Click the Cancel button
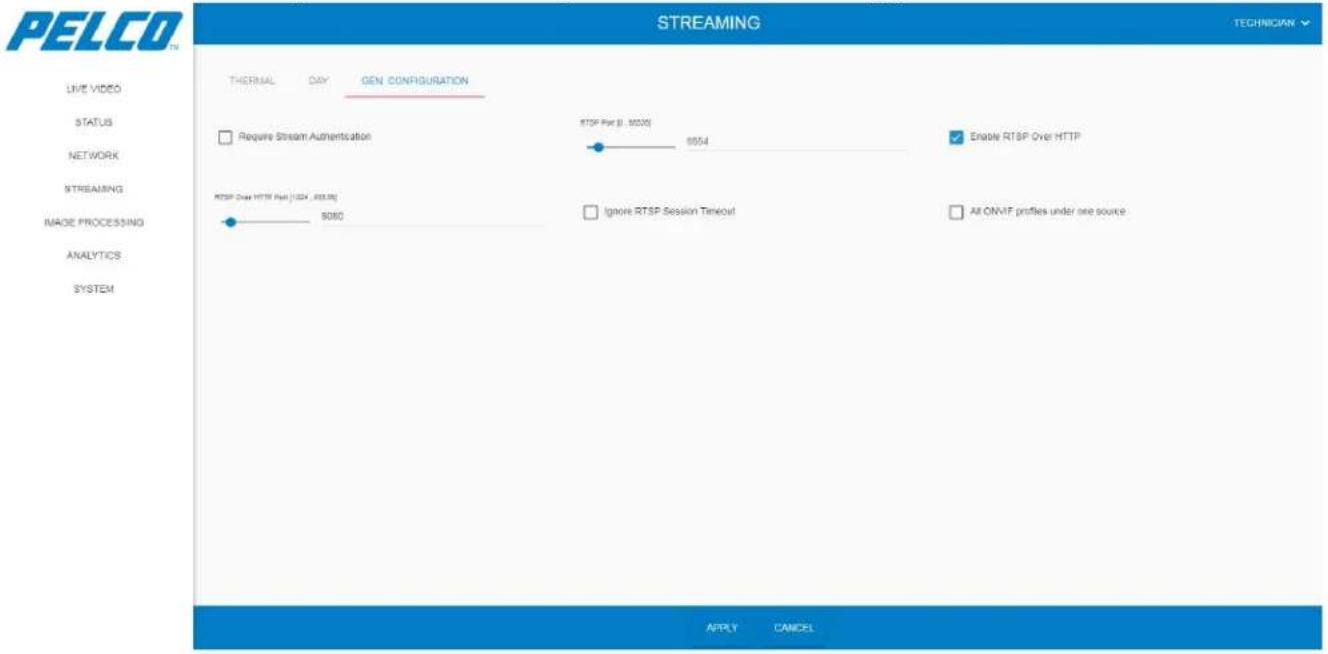Viewport: 1328px width, 654px height. click(x=794, y=628)
